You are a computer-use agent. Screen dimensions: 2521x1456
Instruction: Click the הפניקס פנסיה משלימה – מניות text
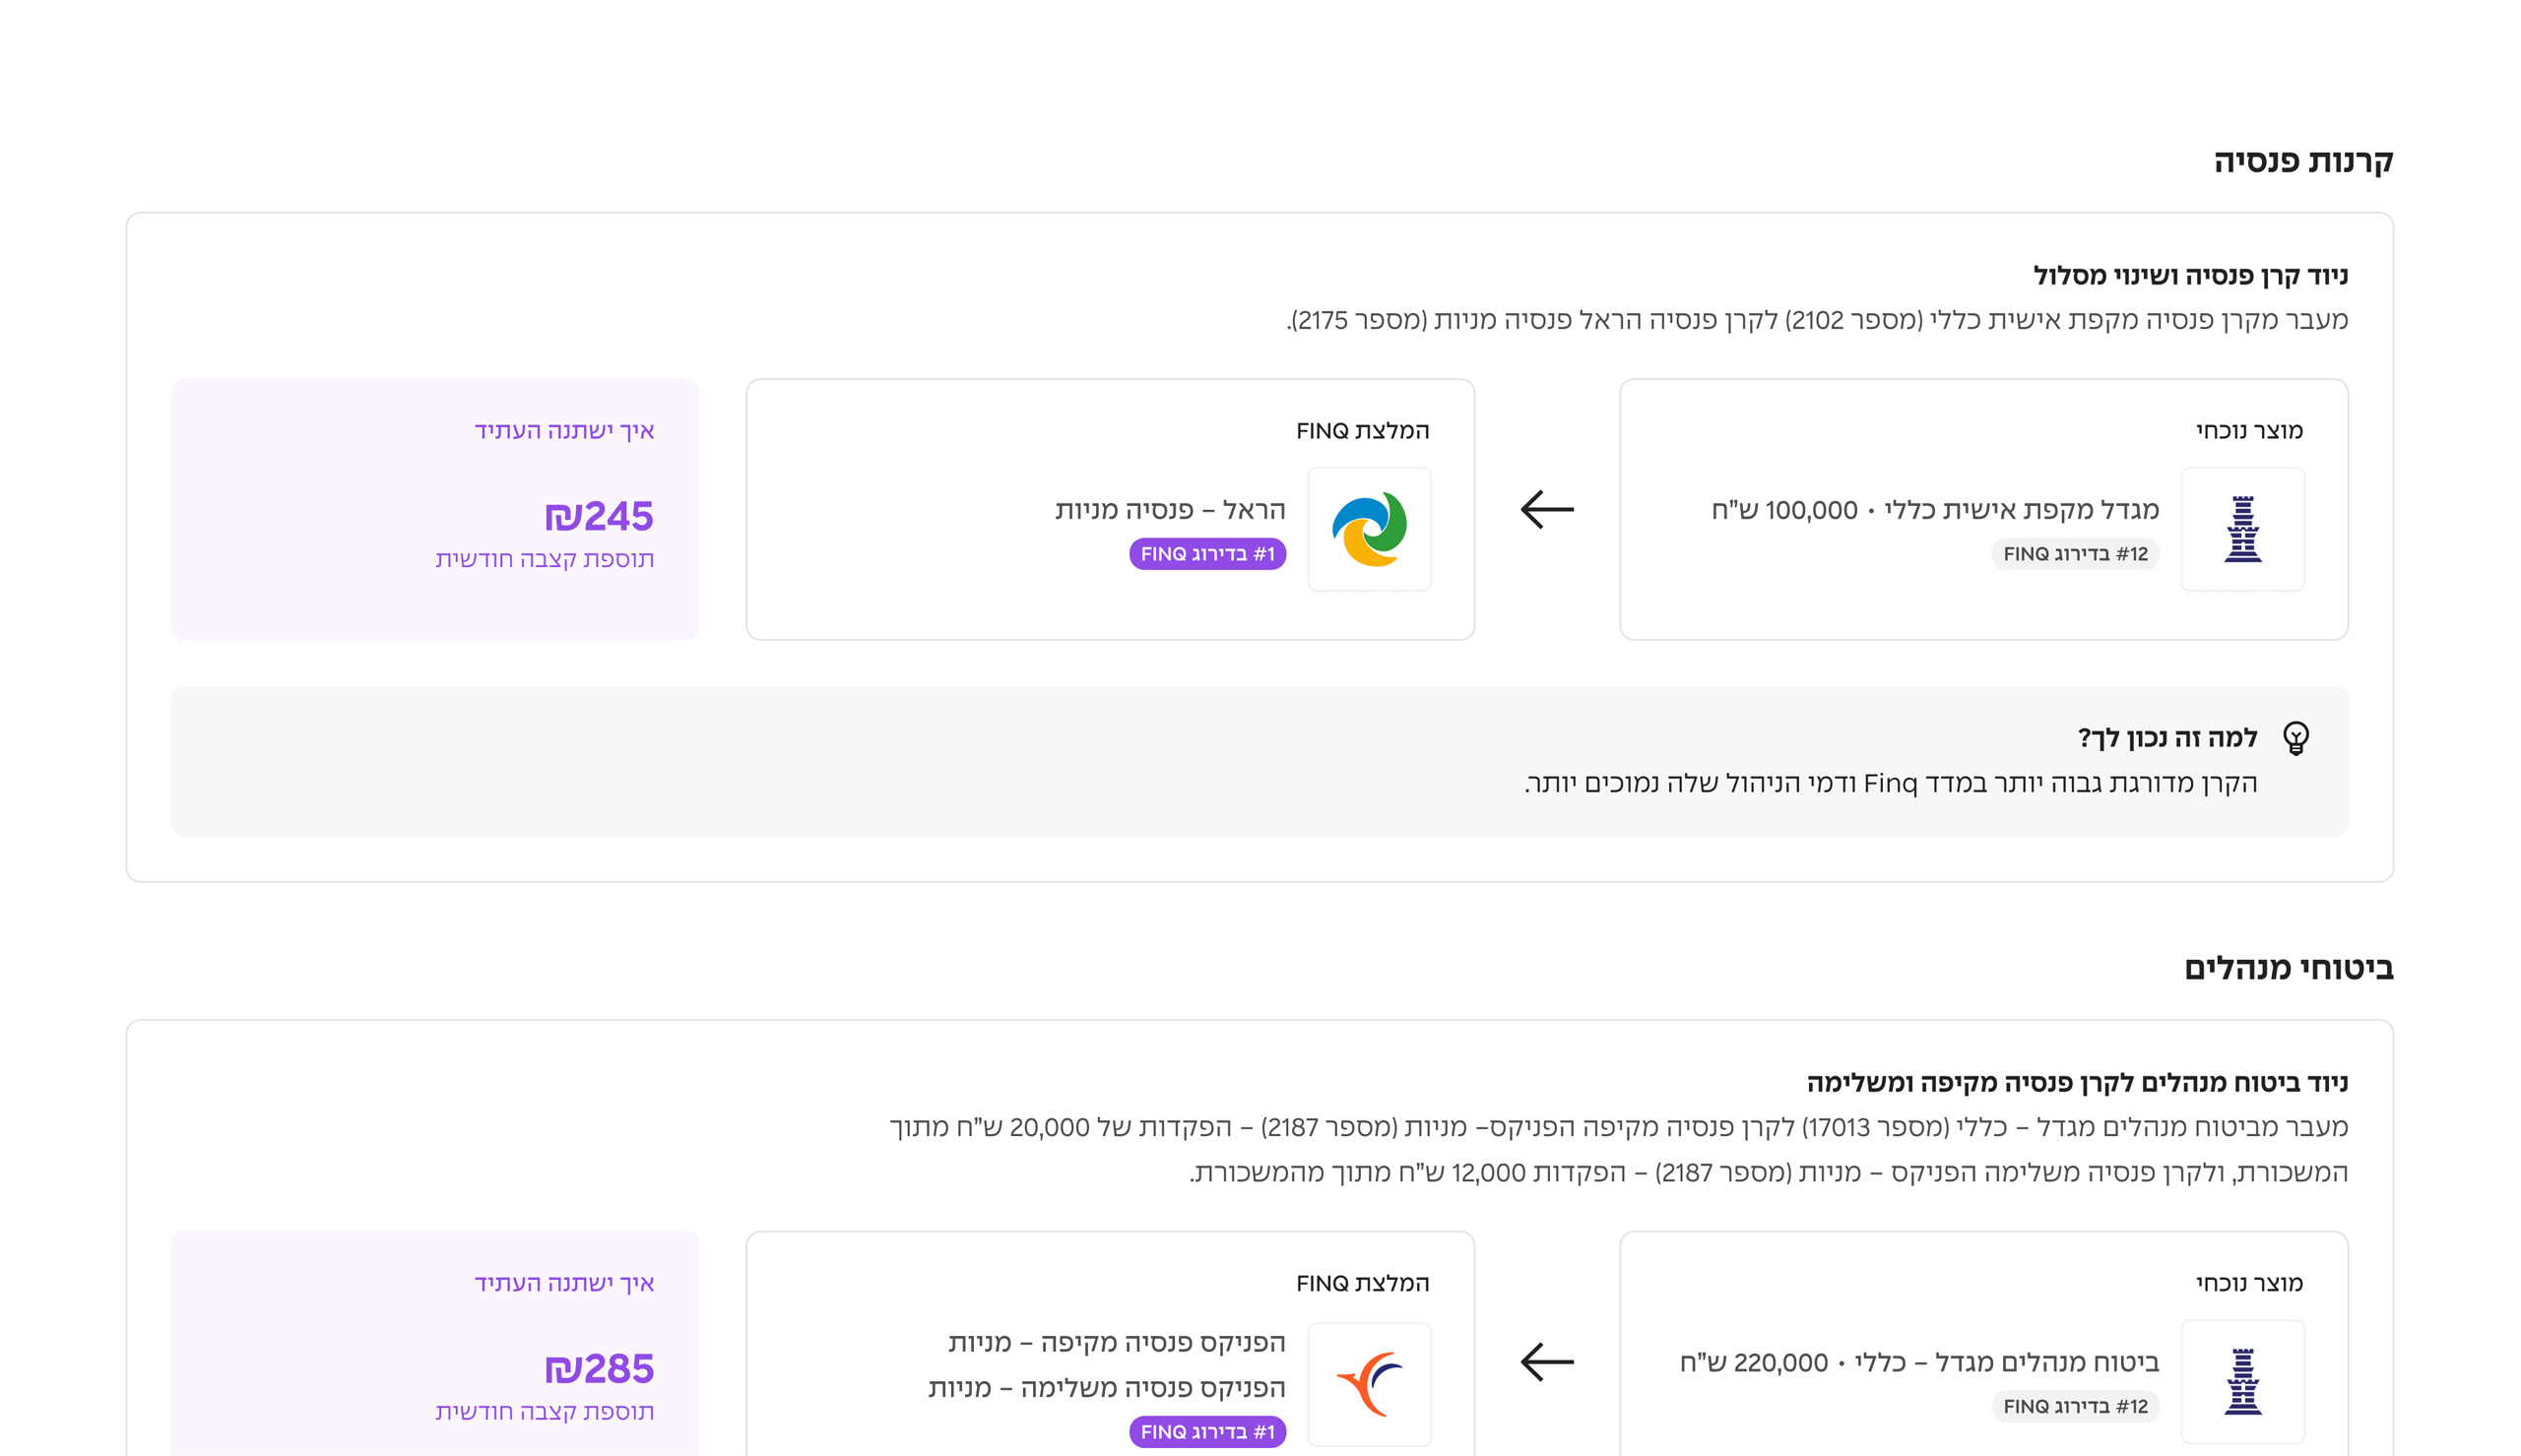(1106, 1388)
